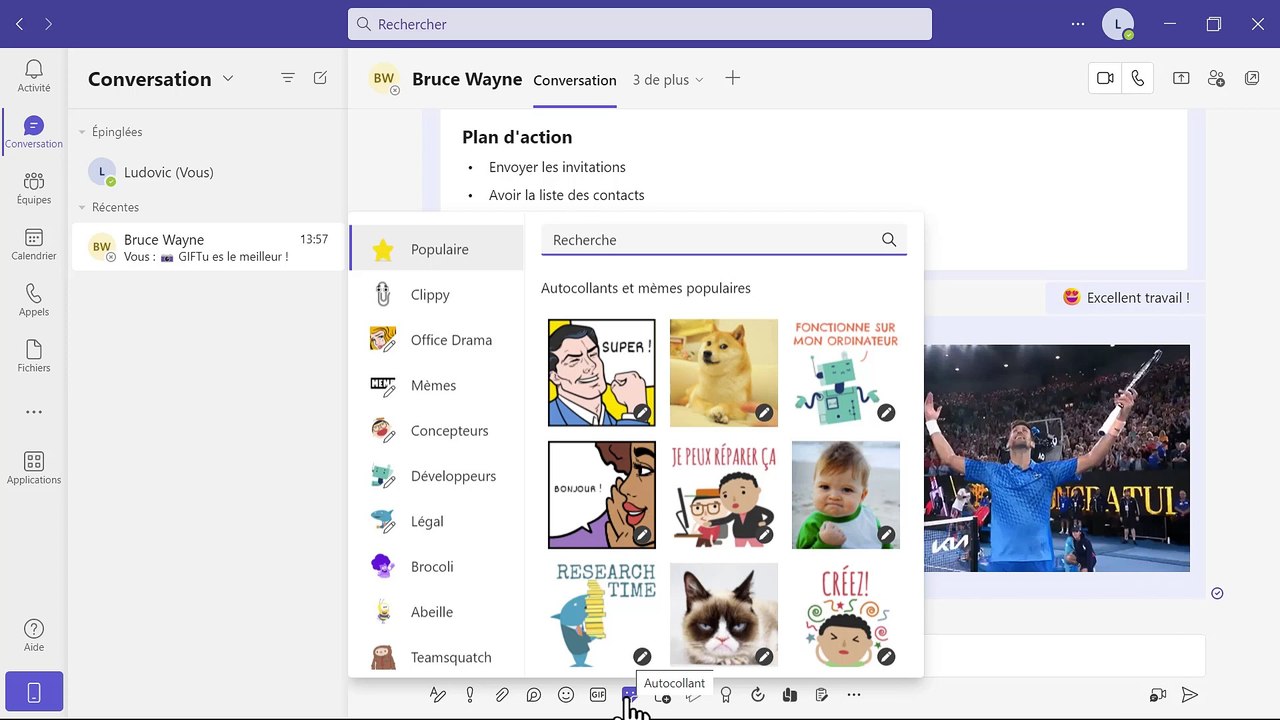Expand the '3 de plus' tabs dropdown
Image resolution: width=1280 pixels, height=720 pixels.
668,80
